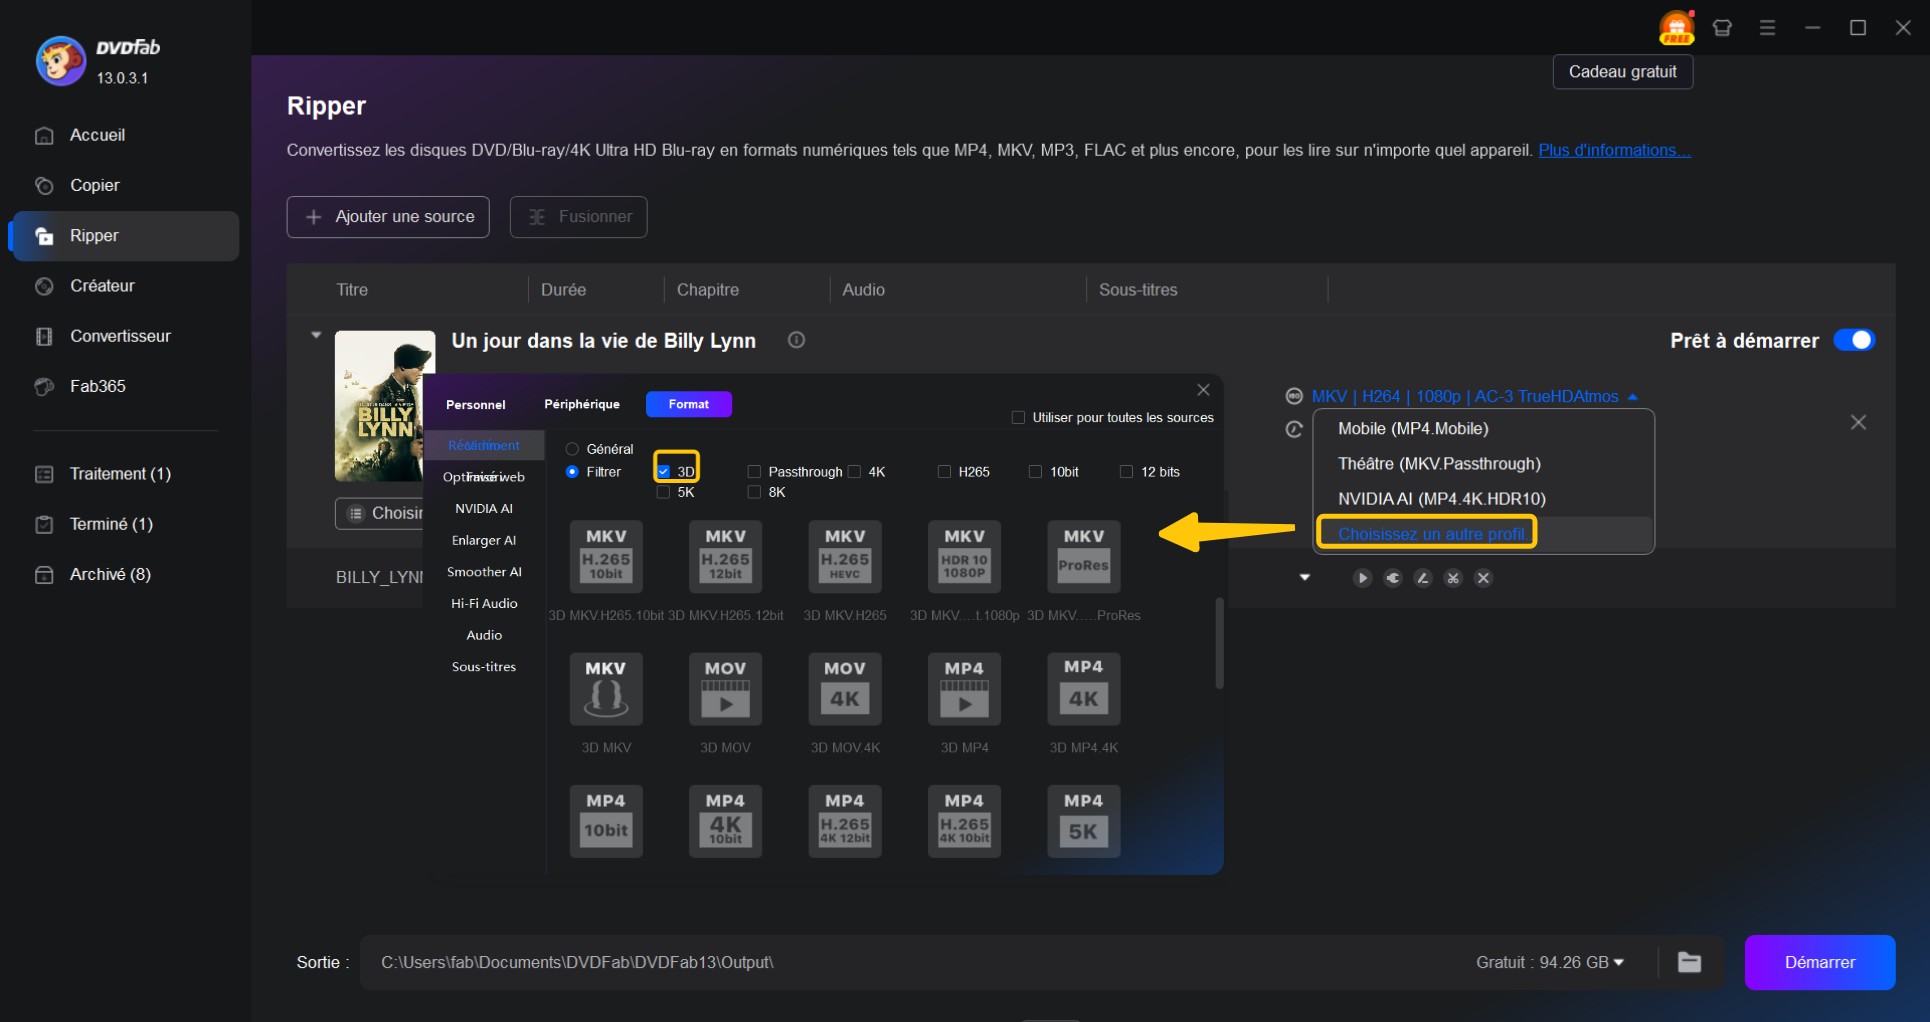Check the Passthrough filter checkbox
Image resolution: width=1930 pixels, height=1022 pixels.
tap(755, 471)
